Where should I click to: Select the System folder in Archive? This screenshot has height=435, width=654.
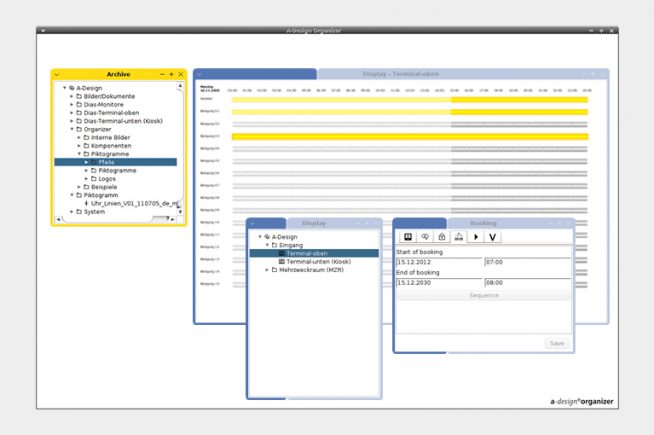click(x=94, y=211)
